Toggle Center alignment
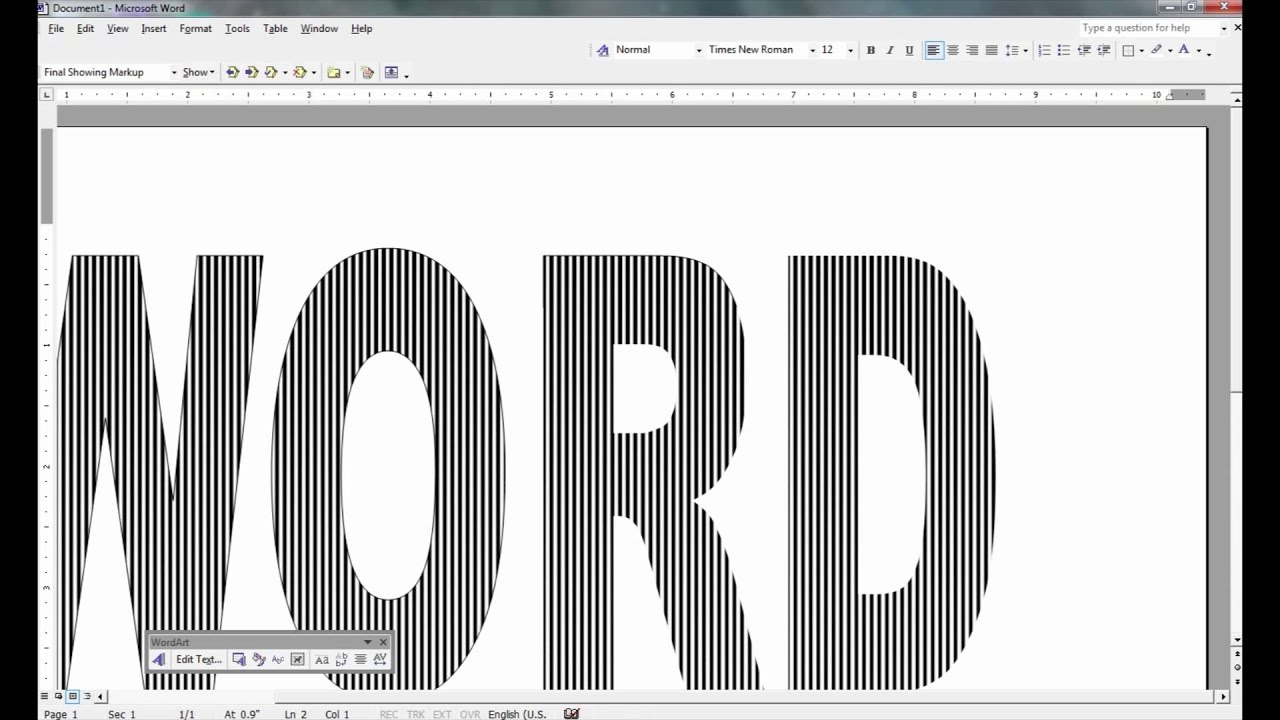This screenshot has height=720, width=1280. tap(953, 50)
